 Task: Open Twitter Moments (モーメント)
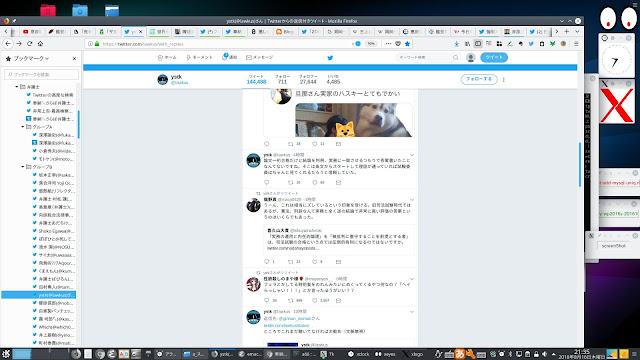(199, 58)
